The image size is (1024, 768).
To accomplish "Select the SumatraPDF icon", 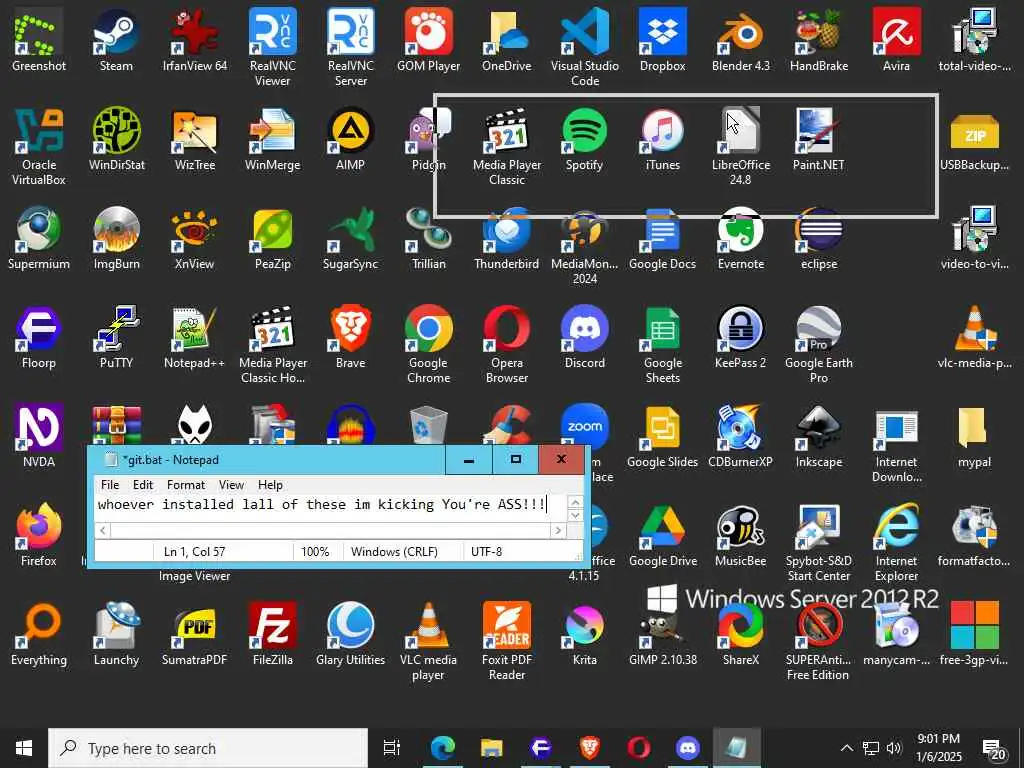I will (195, 635).
